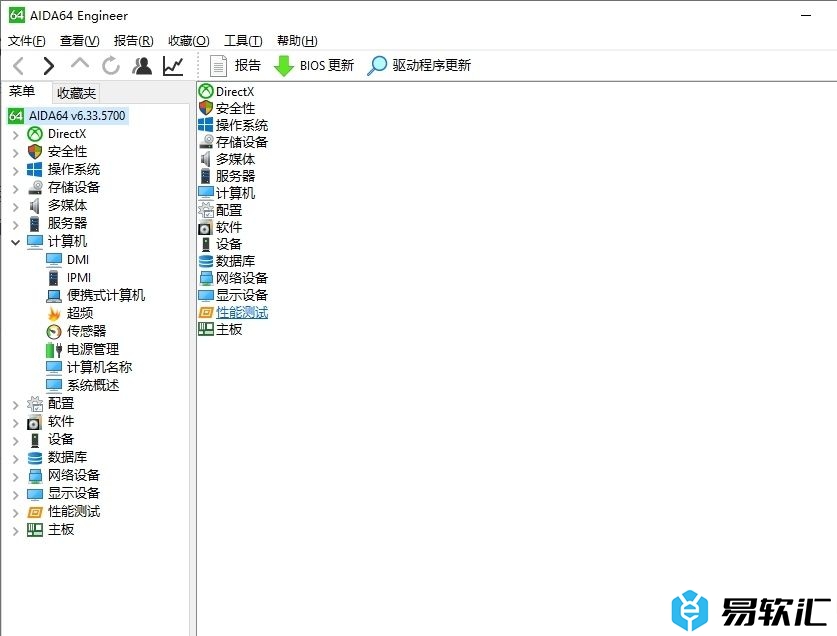Image resolution: width=837 pixels, height=636 pixels.
Task: Expand the 软件 tree node
Action: click(15, 422)
